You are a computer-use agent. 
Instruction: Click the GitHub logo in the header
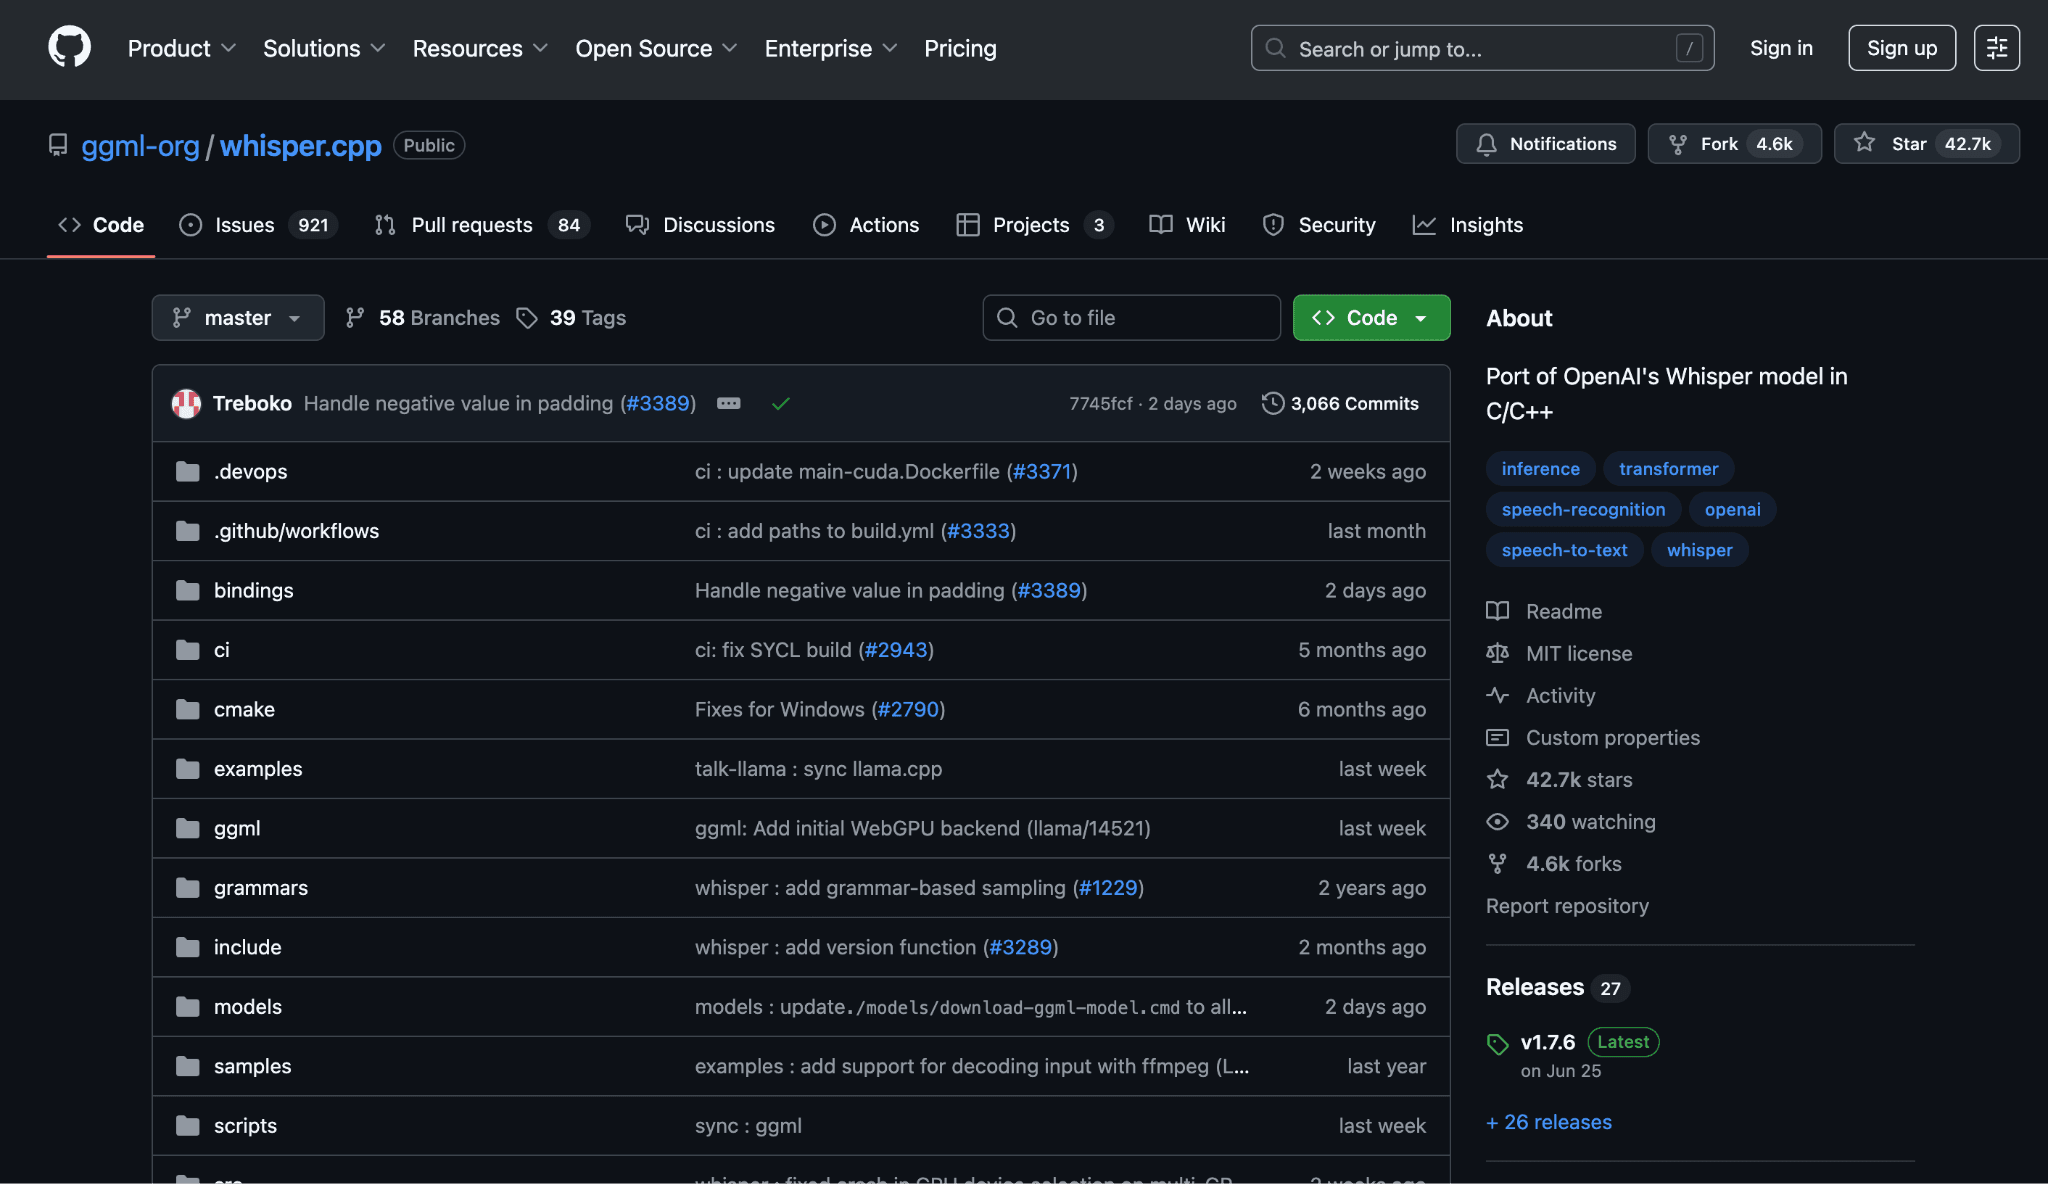[67, 46]
